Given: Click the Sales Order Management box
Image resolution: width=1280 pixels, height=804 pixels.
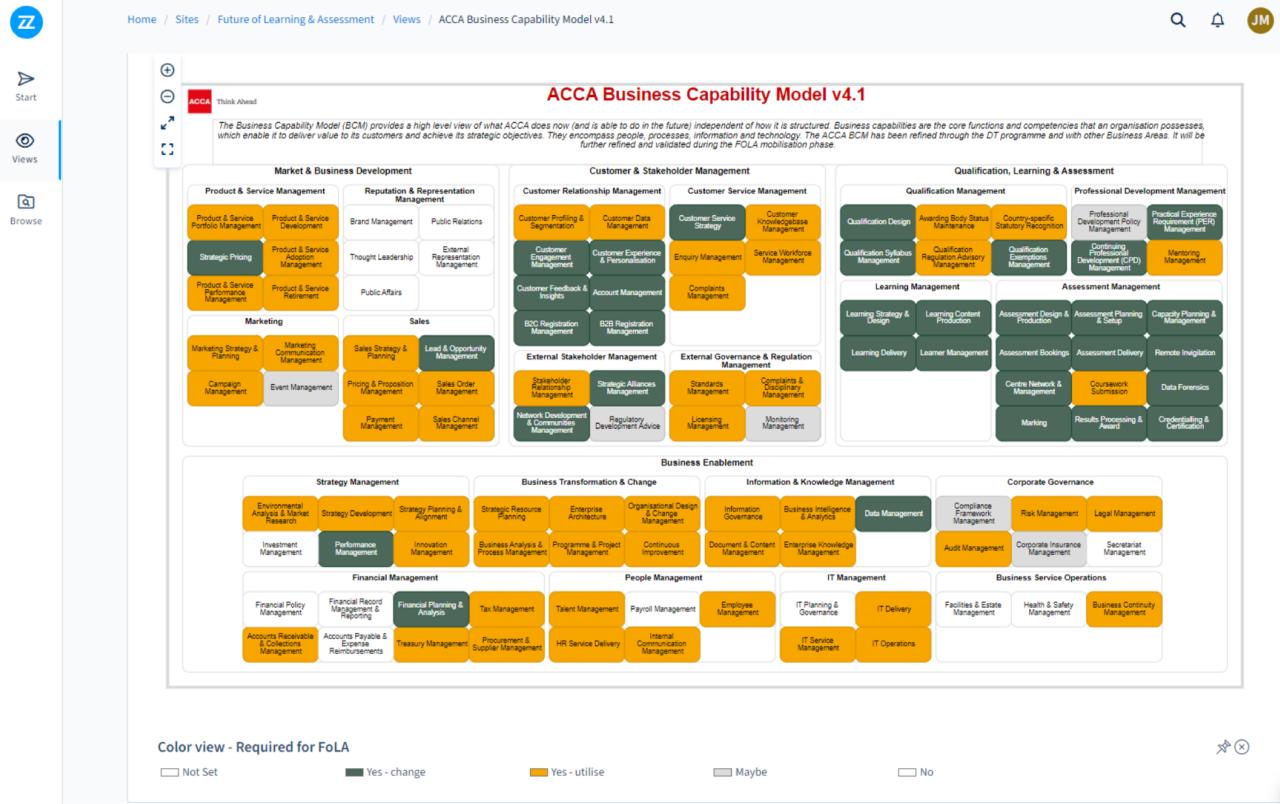Looking at the screenshot, I should (x=456, y=388).
